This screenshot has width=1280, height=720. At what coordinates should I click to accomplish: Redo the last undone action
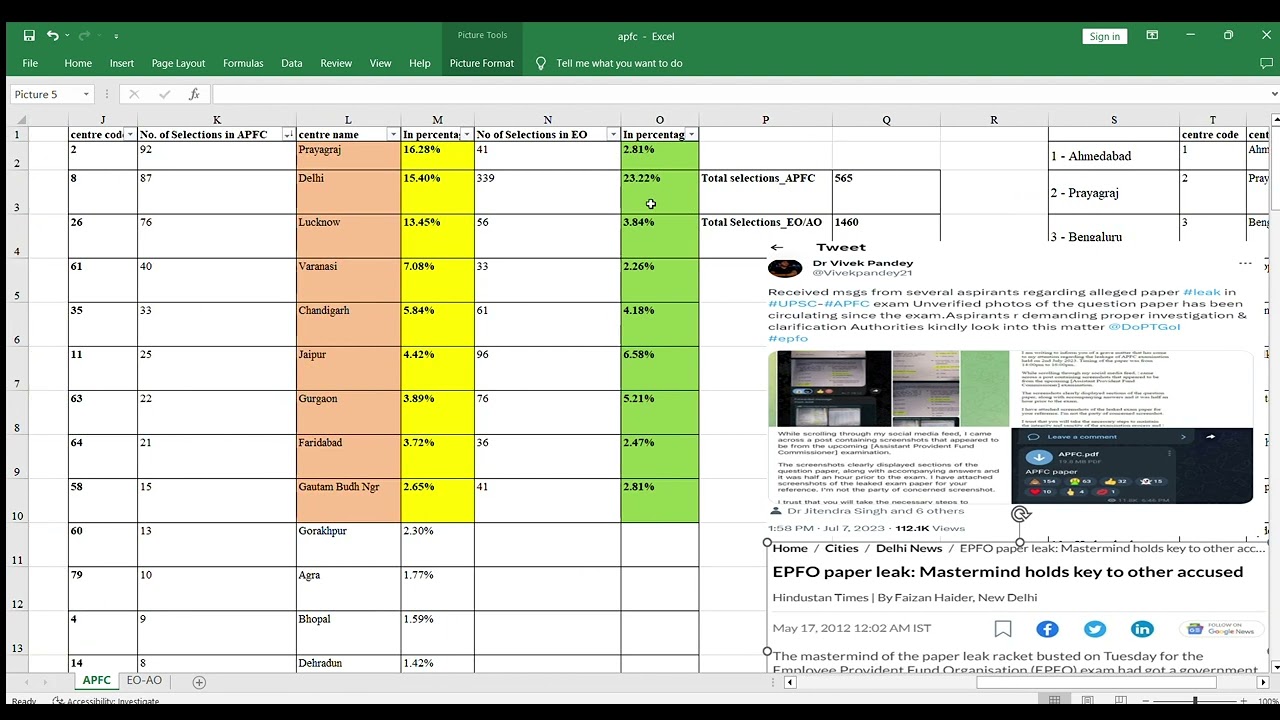84,36
